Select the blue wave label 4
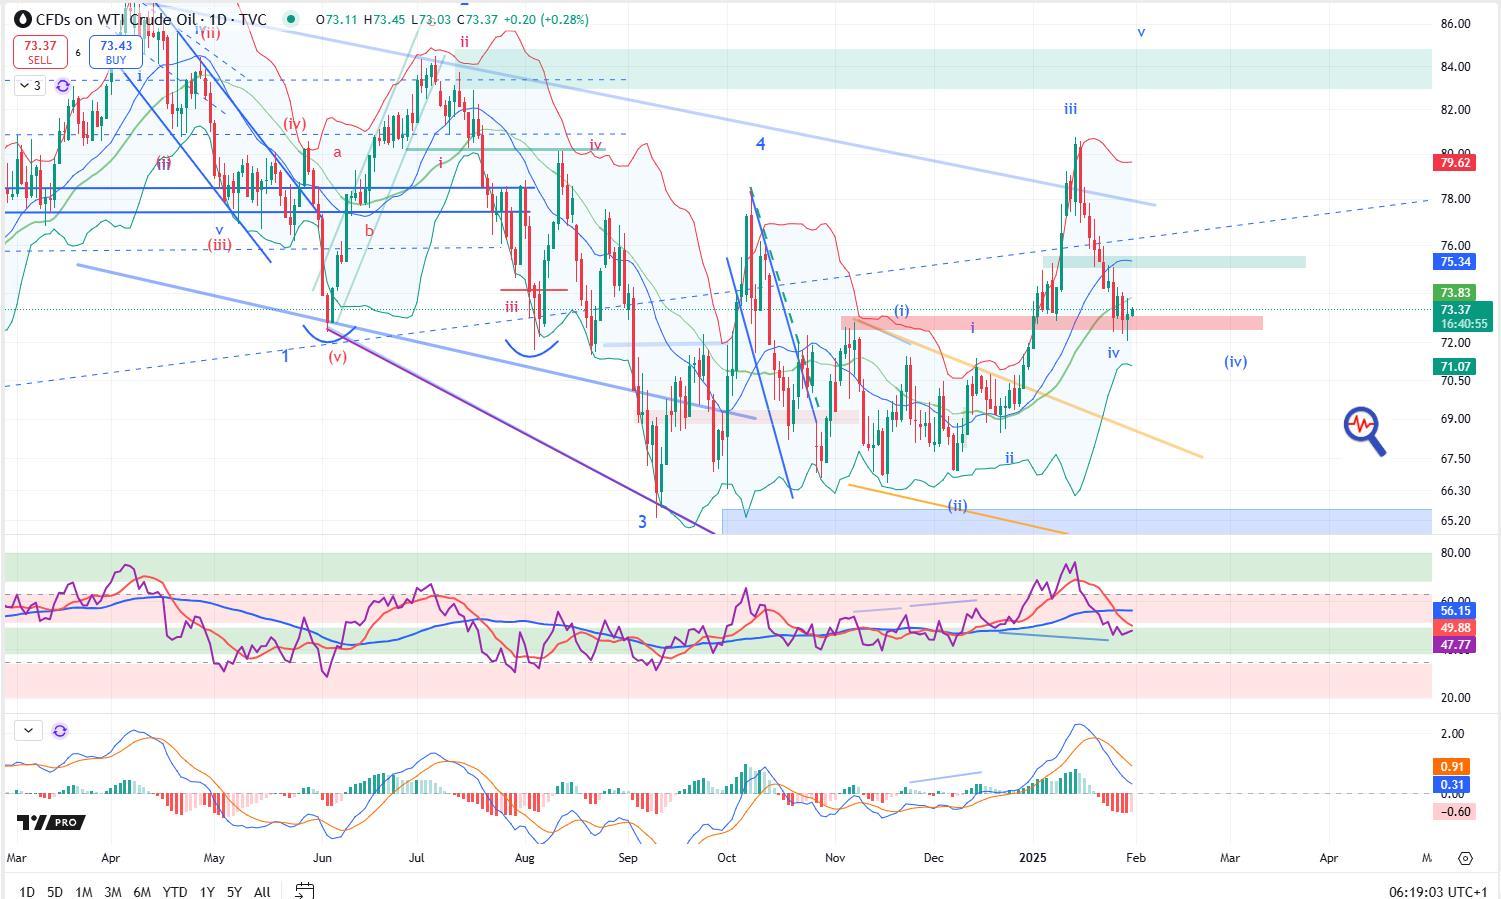Viewport: 1501px width, 899px height. [x=760, y=144]
